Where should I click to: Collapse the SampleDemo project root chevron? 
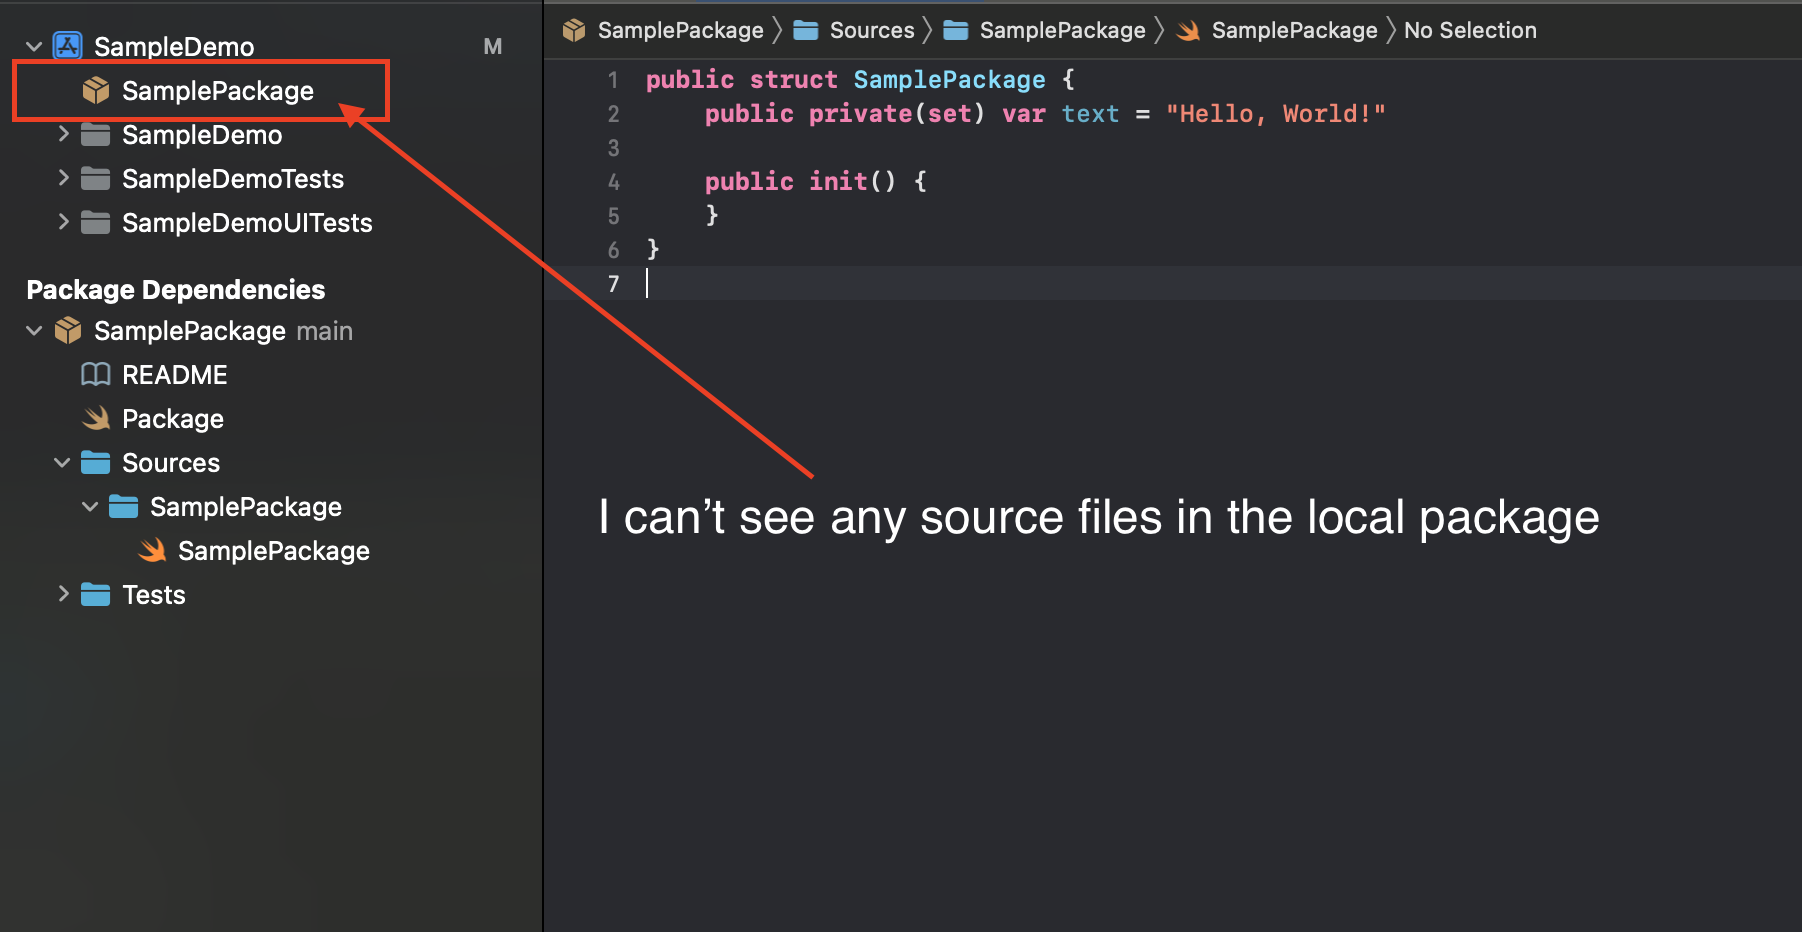pos(34,46)
